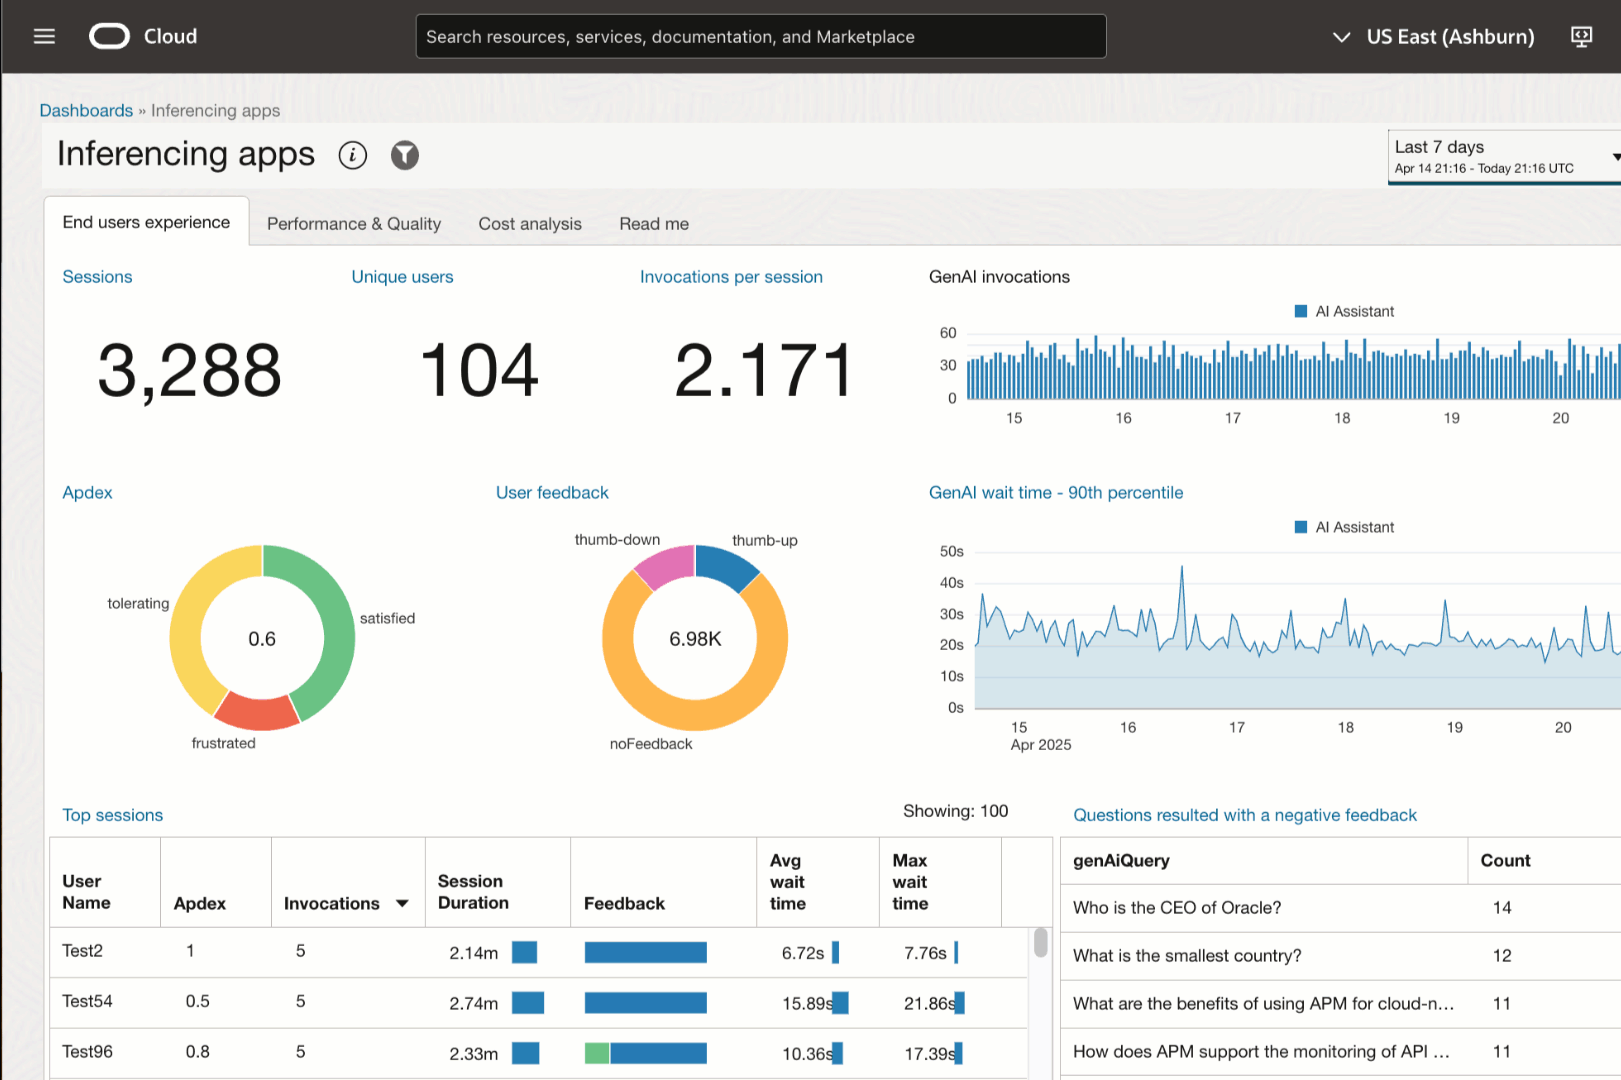Click the dashboard info icon

pos(352,155)
